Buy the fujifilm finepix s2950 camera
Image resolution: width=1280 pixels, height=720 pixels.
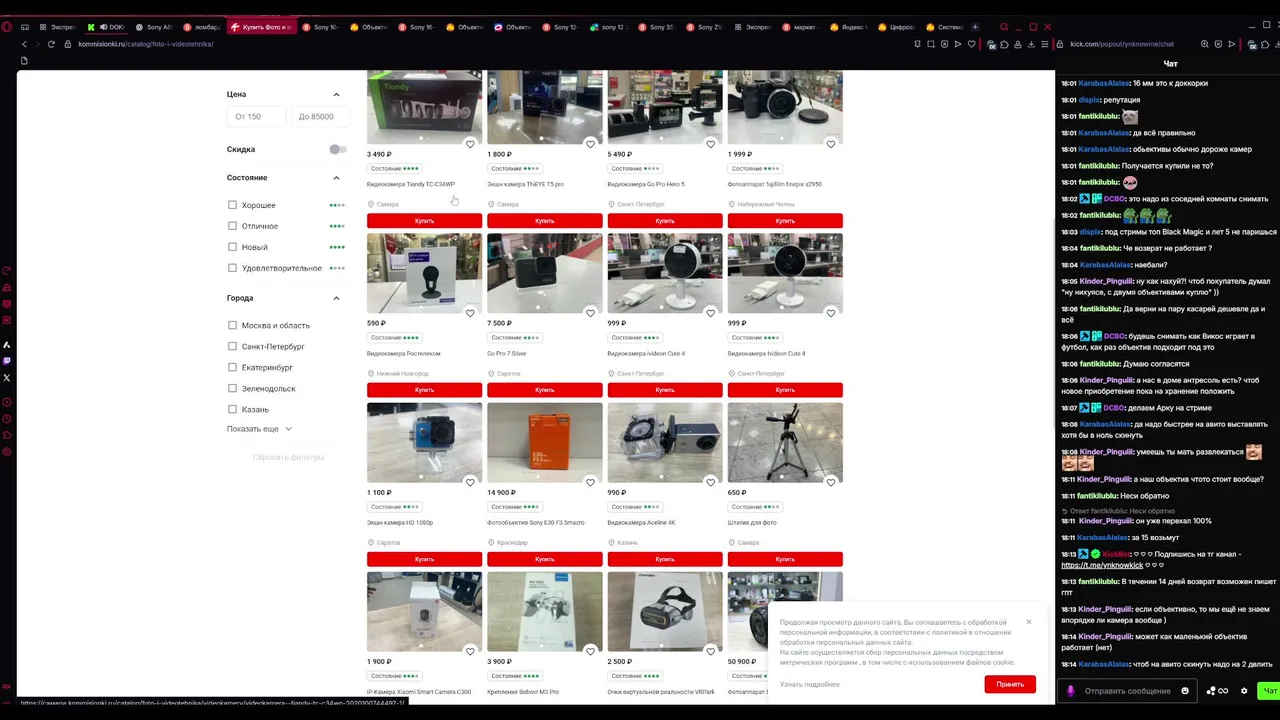[785, 221]
